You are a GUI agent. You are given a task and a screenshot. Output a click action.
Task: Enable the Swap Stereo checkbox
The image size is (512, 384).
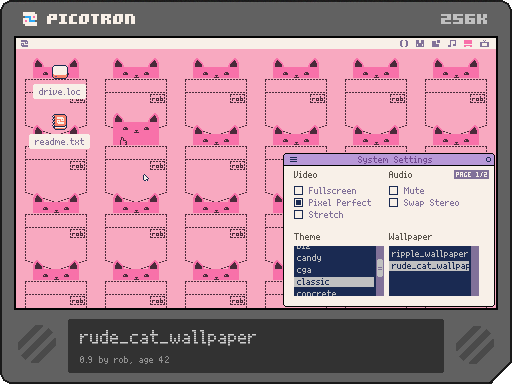[x=393, y=202]
